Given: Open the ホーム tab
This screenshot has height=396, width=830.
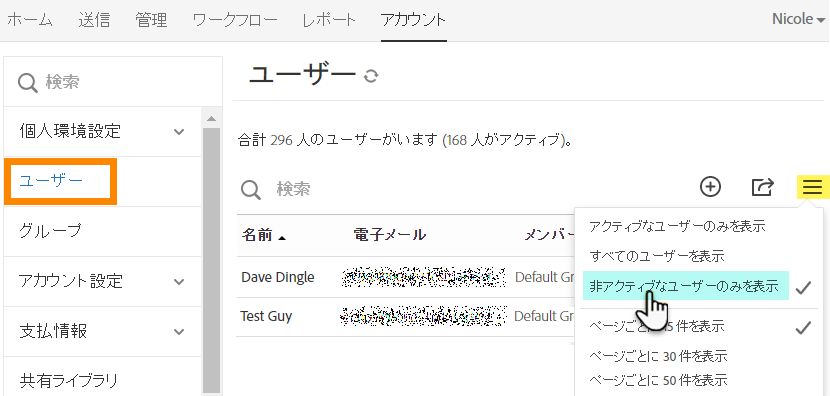Looking at the screenshot, I should tap(30, 20).
